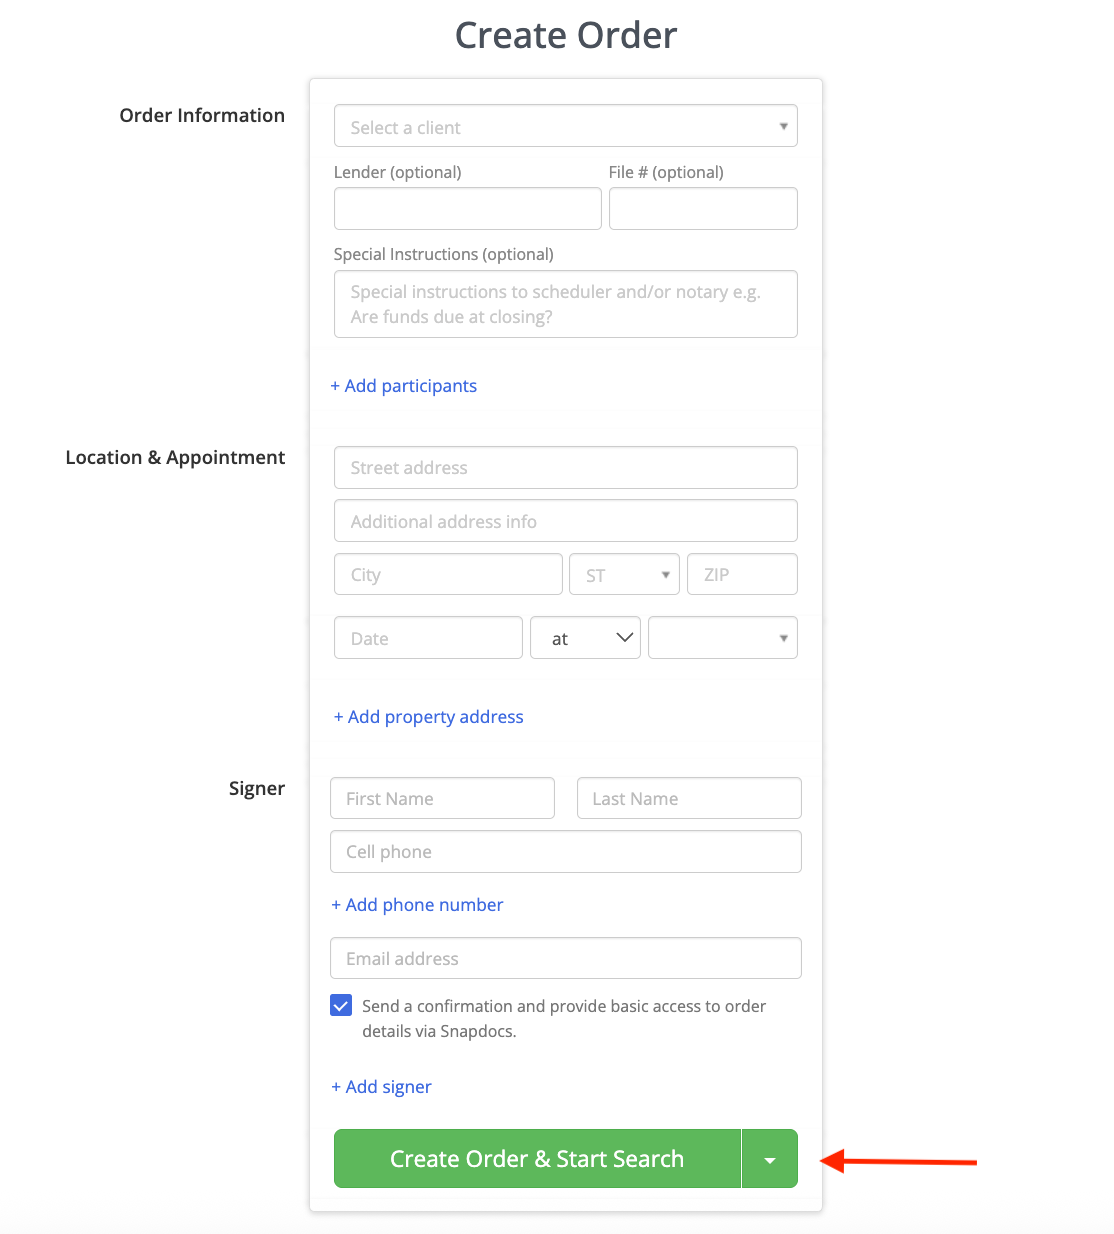Screen dimensions: 1114x1234
Task: Click the Street address field
Action: pos(565,468)
